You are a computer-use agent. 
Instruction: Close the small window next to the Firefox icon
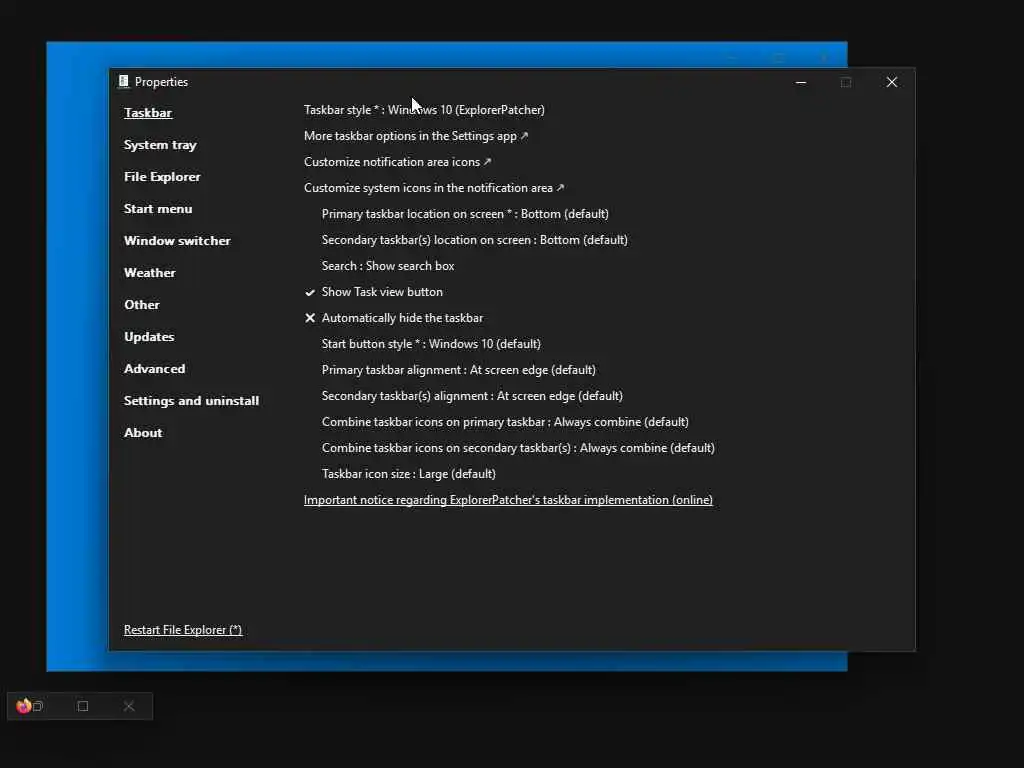click(x=129, y=706)
